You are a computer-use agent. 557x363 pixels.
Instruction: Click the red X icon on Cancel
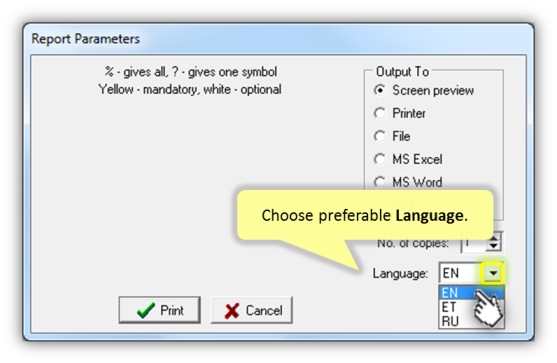click(232, 311)
